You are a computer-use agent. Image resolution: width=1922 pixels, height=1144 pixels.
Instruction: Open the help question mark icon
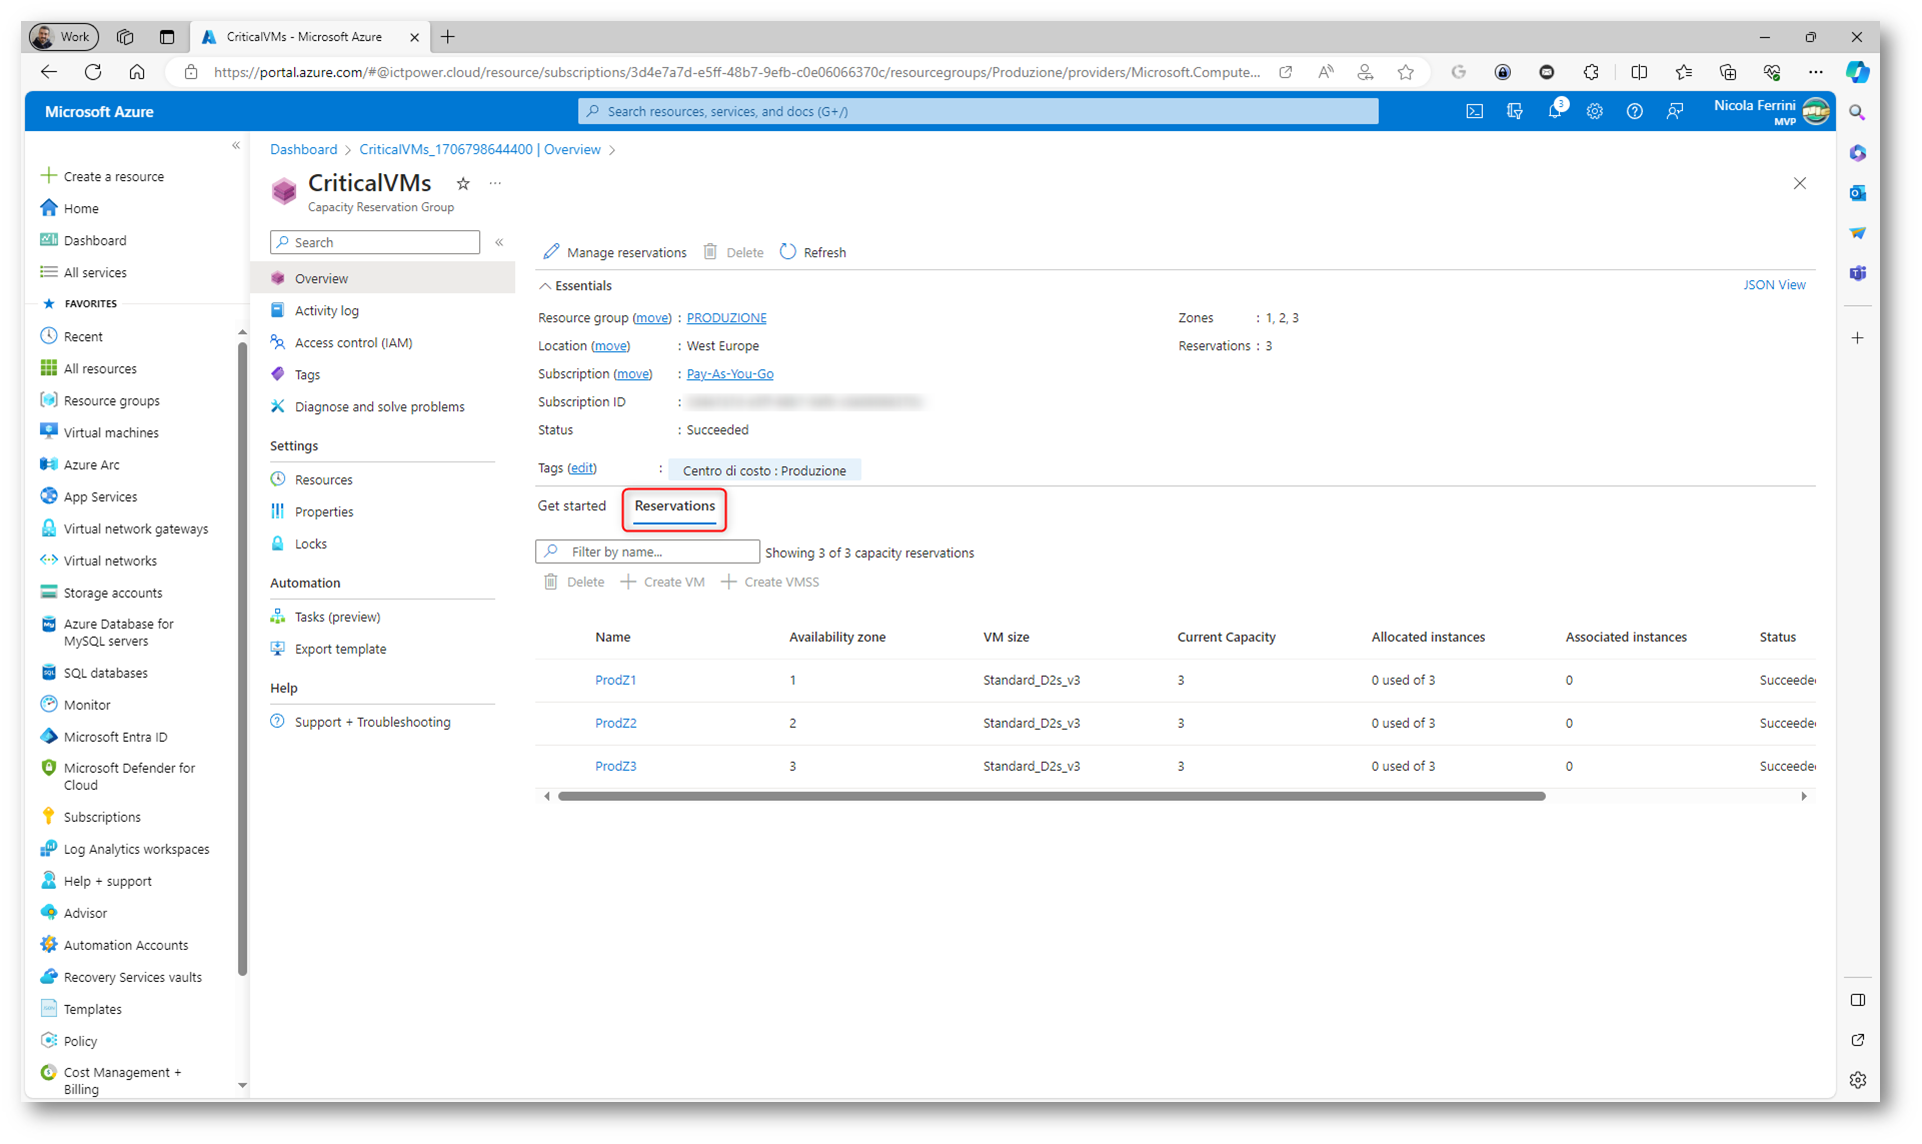pos(1634,111)
